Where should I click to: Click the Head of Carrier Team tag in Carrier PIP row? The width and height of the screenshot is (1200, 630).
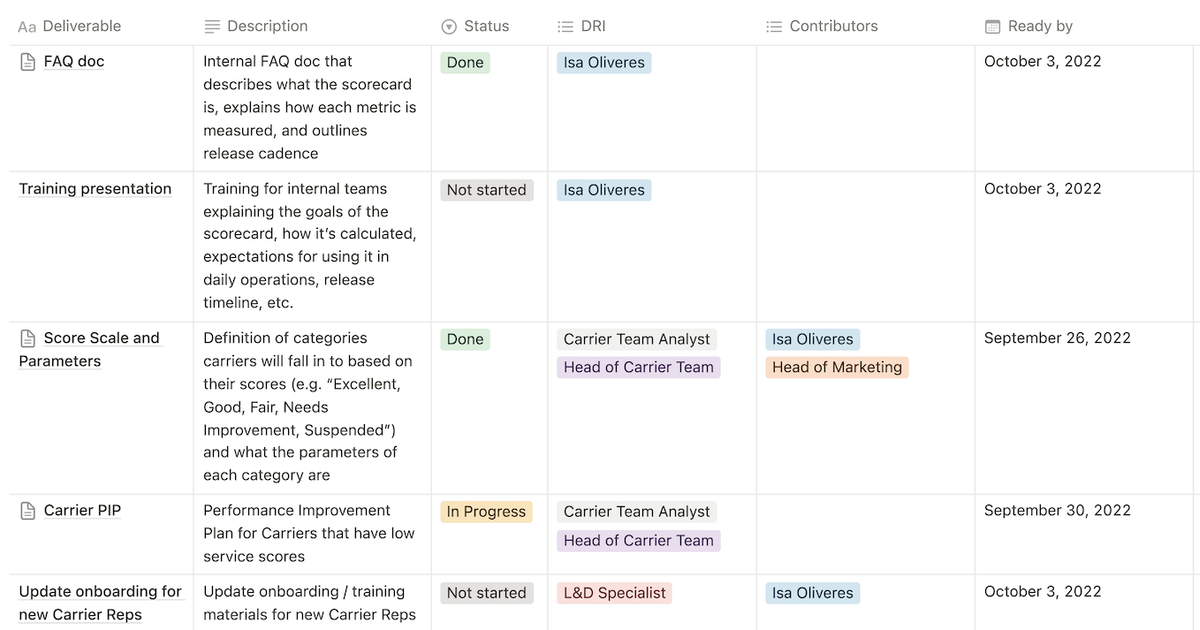[x=638, y=540]
